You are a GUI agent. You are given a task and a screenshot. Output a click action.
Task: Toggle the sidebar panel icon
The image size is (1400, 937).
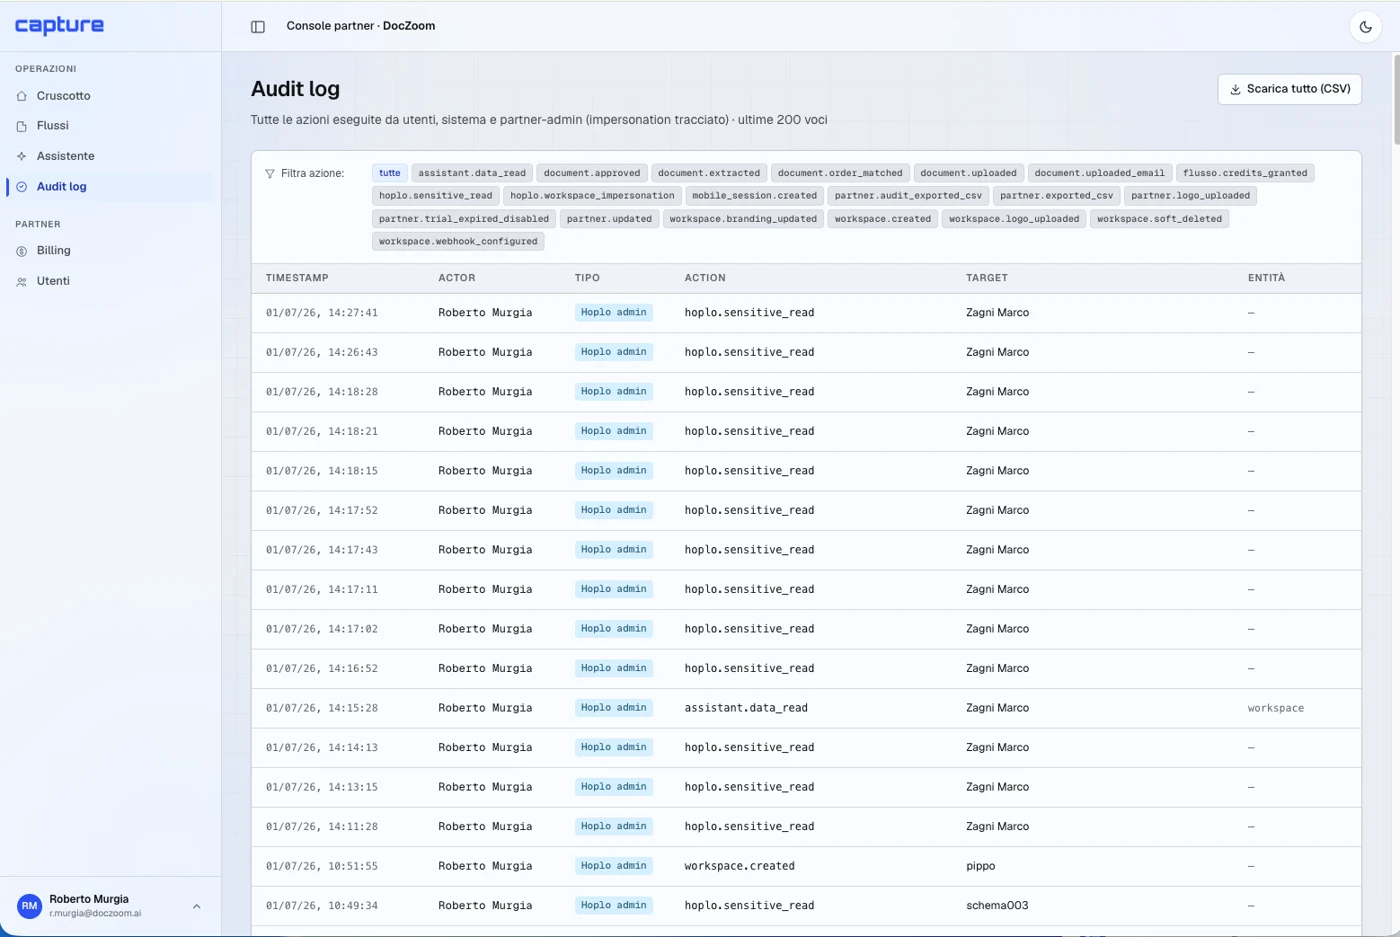click(258, 27)
